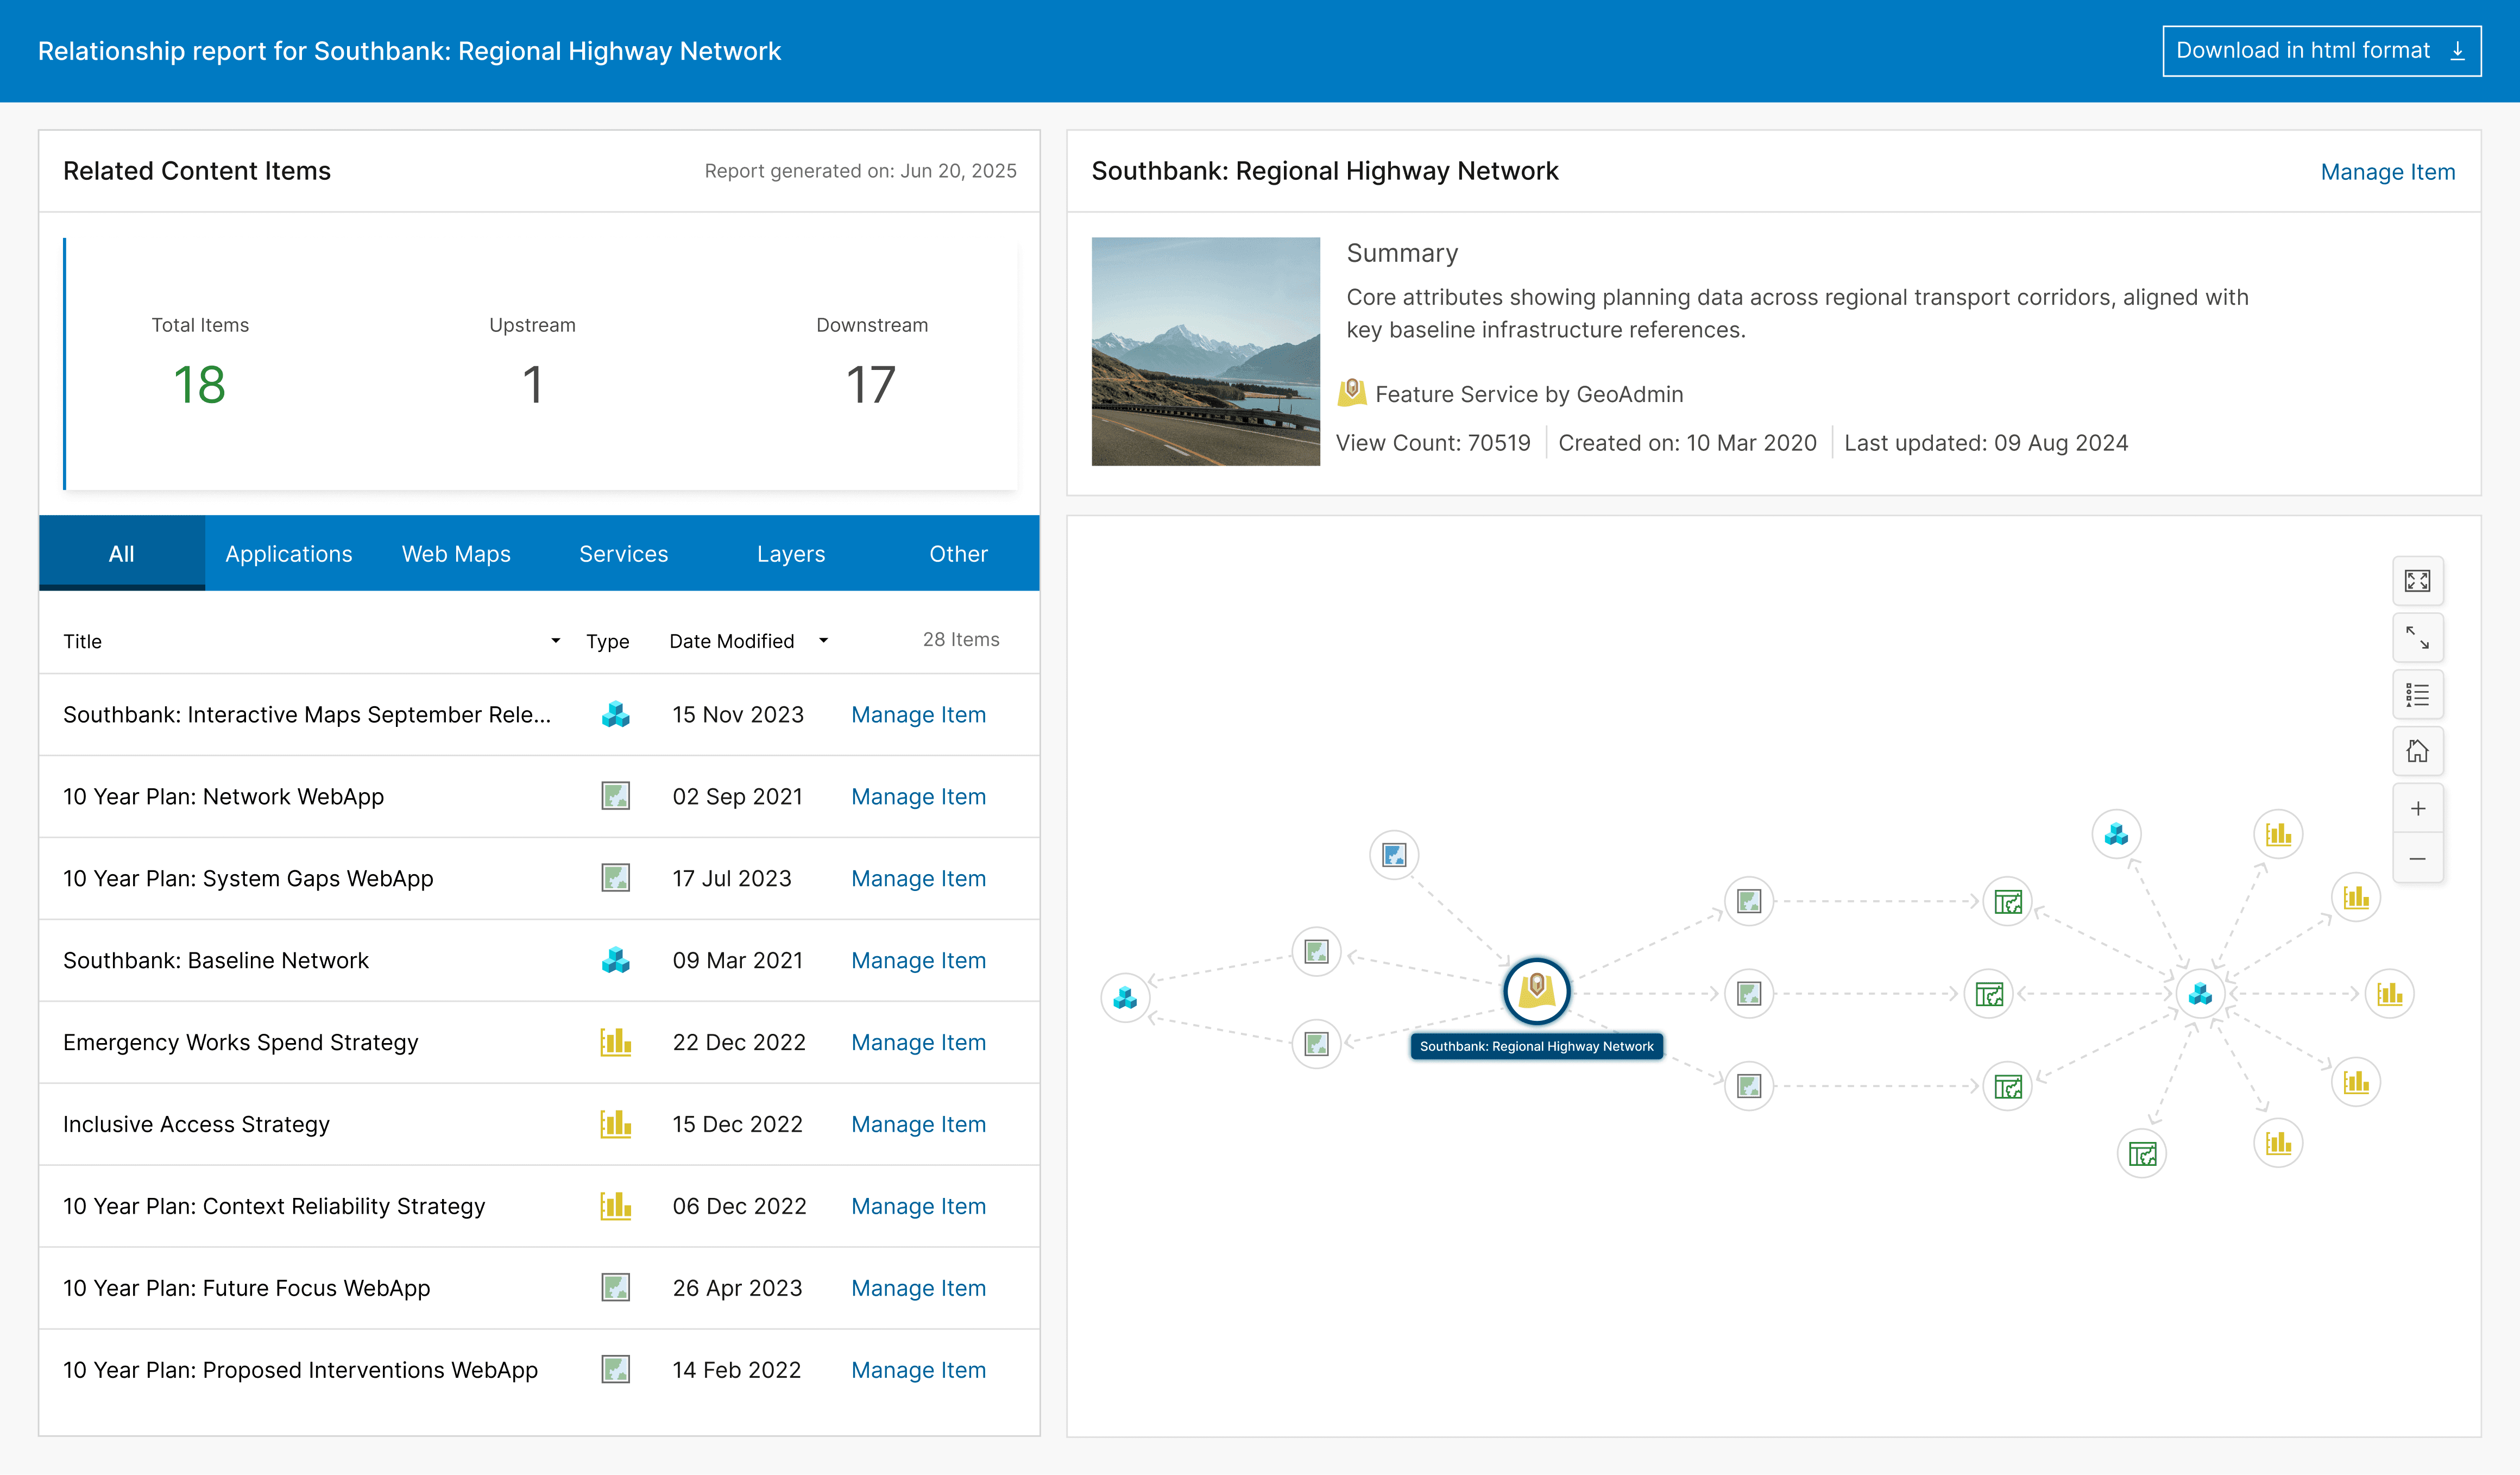2520x1475 pixels.
Task: Manage Item for Future Focus WebApp
Action: (918, 1288)
